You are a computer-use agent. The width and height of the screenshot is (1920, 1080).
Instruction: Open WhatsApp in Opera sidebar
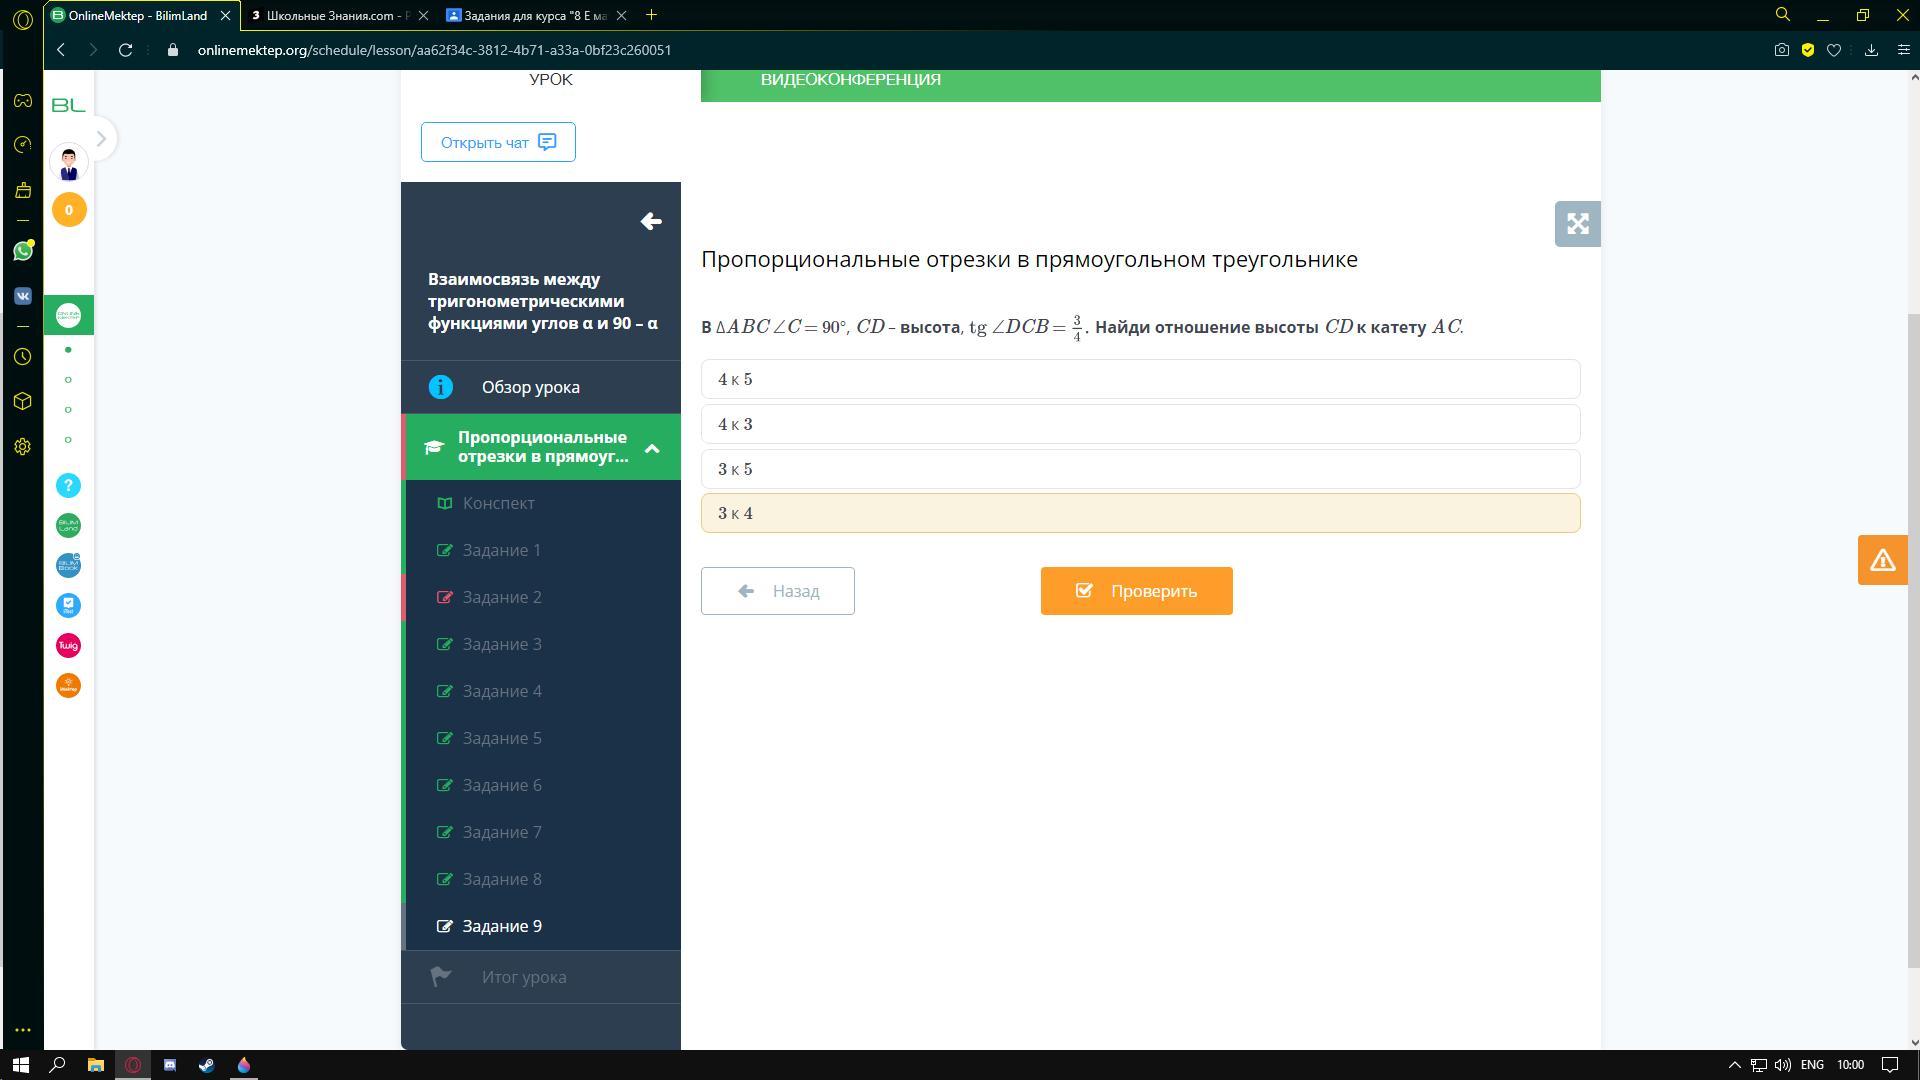tap(22, 251)
